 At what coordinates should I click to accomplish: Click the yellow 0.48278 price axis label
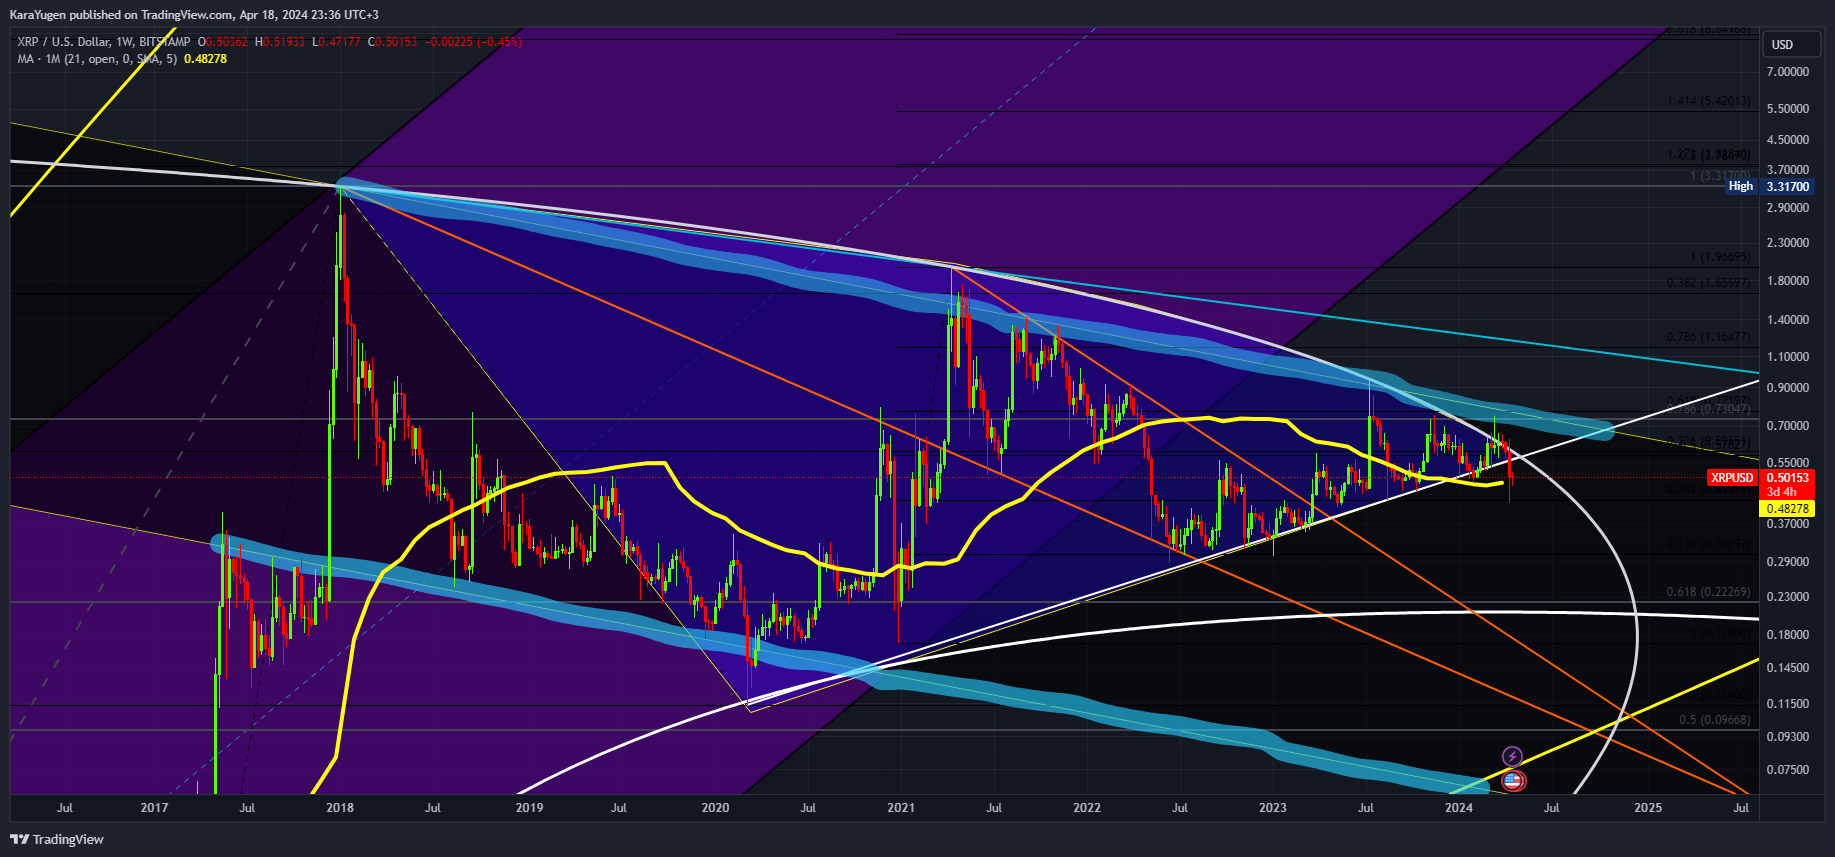coord(1787,509)
